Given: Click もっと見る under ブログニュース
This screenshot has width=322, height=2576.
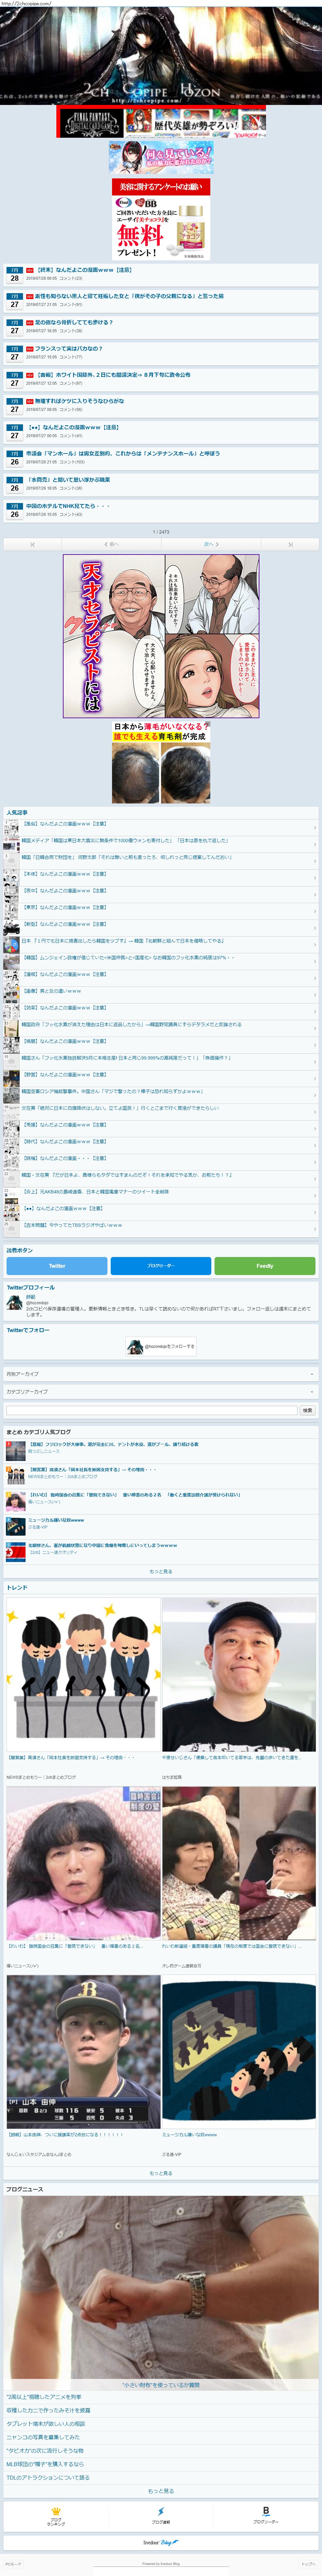Looking at the screenshot, I should pyautogui.click(x=161, y=2491).
